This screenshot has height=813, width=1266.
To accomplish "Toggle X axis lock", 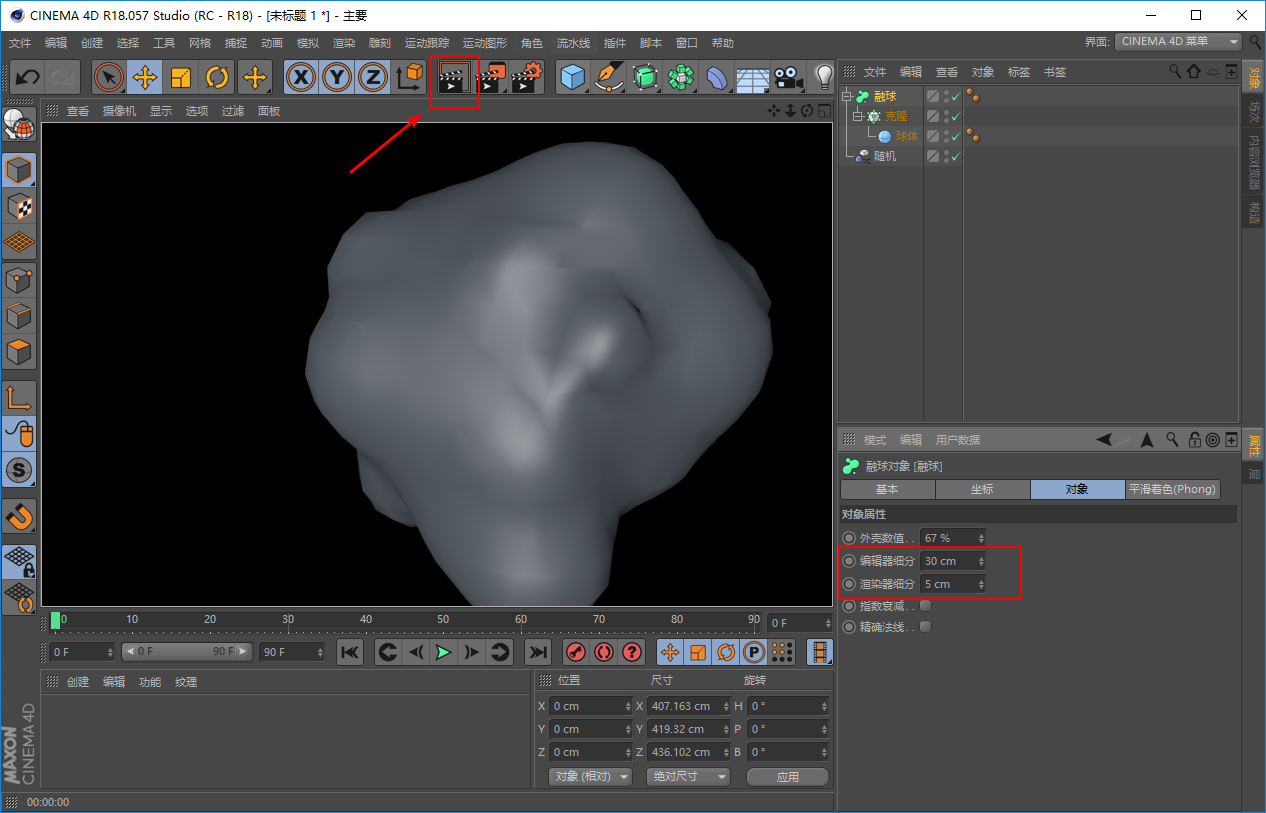I will [x=301, y=77].
